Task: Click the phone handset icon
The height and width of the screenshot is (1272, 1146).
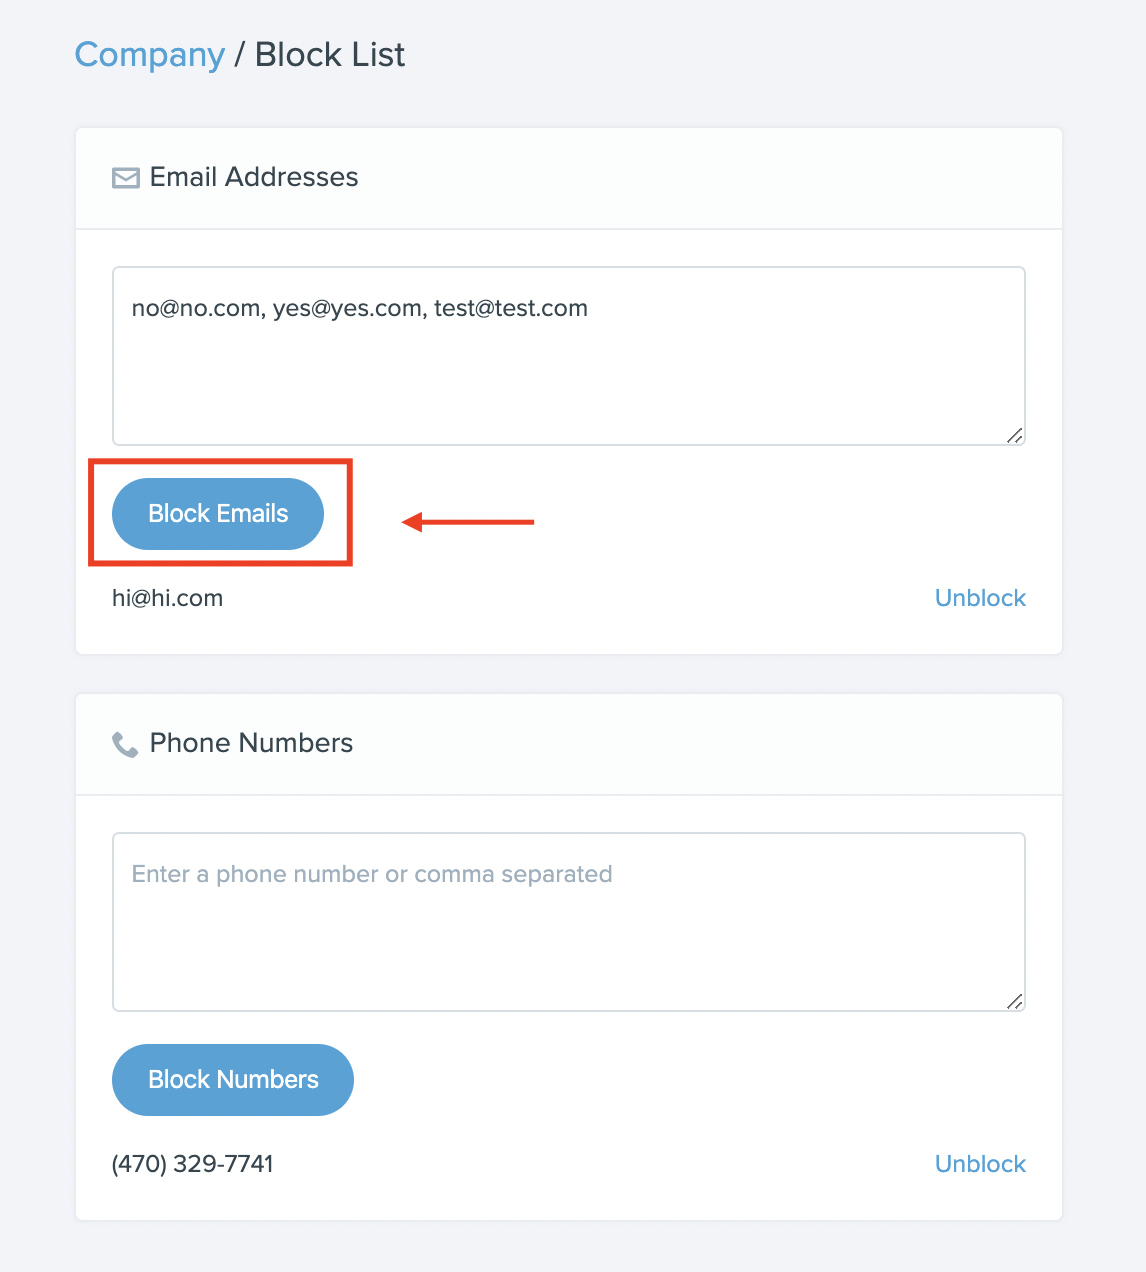Action: [x=125, y=744]
